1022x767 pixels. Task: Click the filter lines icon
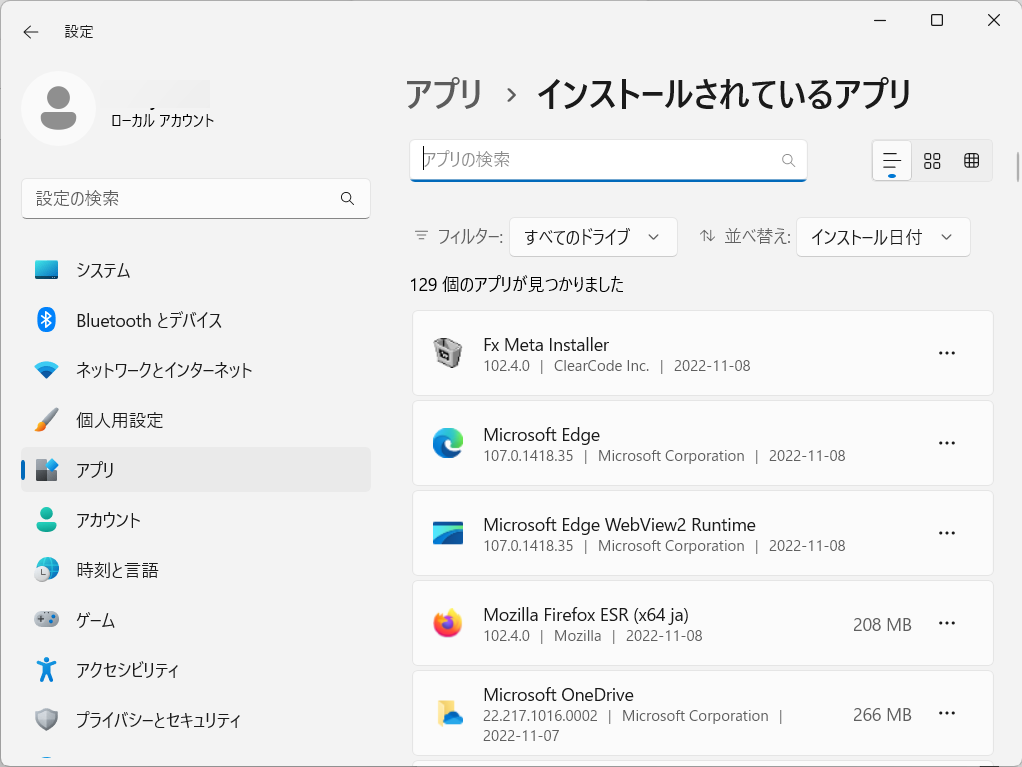[x=422, y=236]
